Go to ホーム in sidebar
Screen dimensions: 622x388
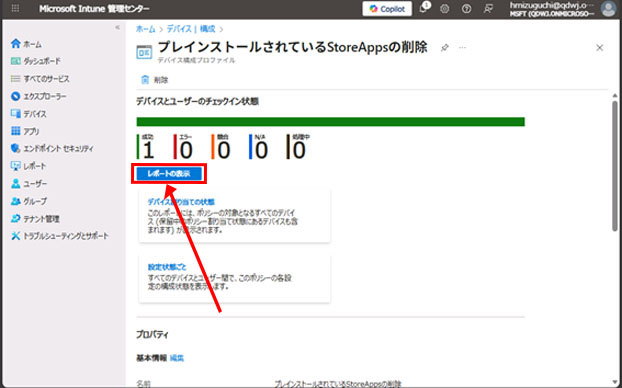(x=27, y=44)
